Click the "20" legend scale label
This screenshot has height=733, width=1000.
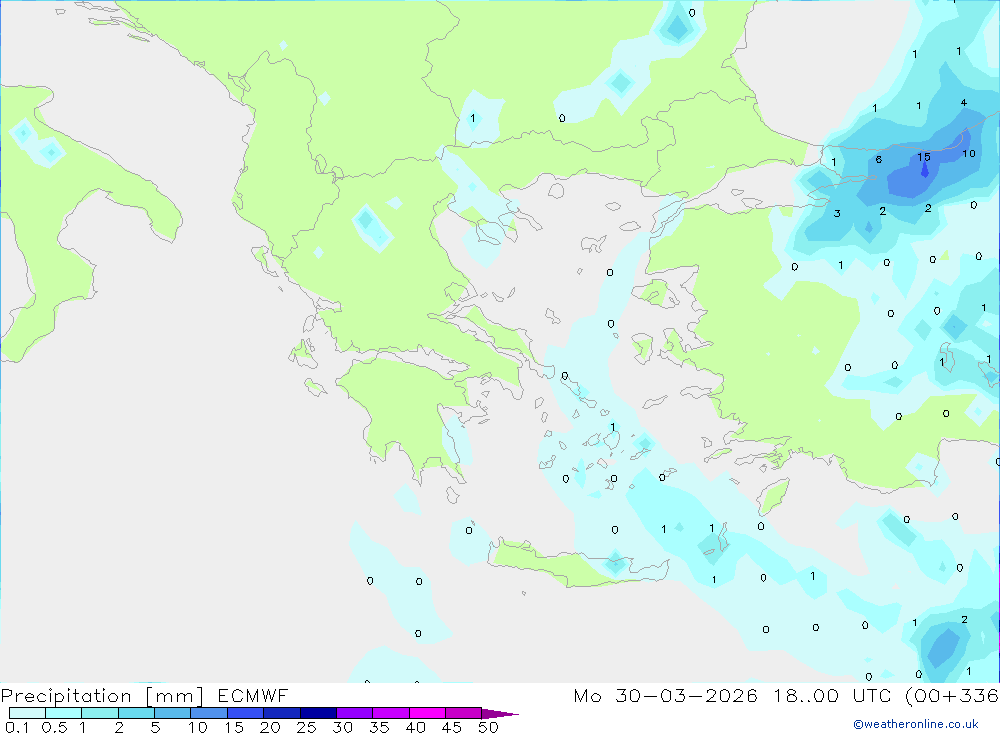[270, 727]
